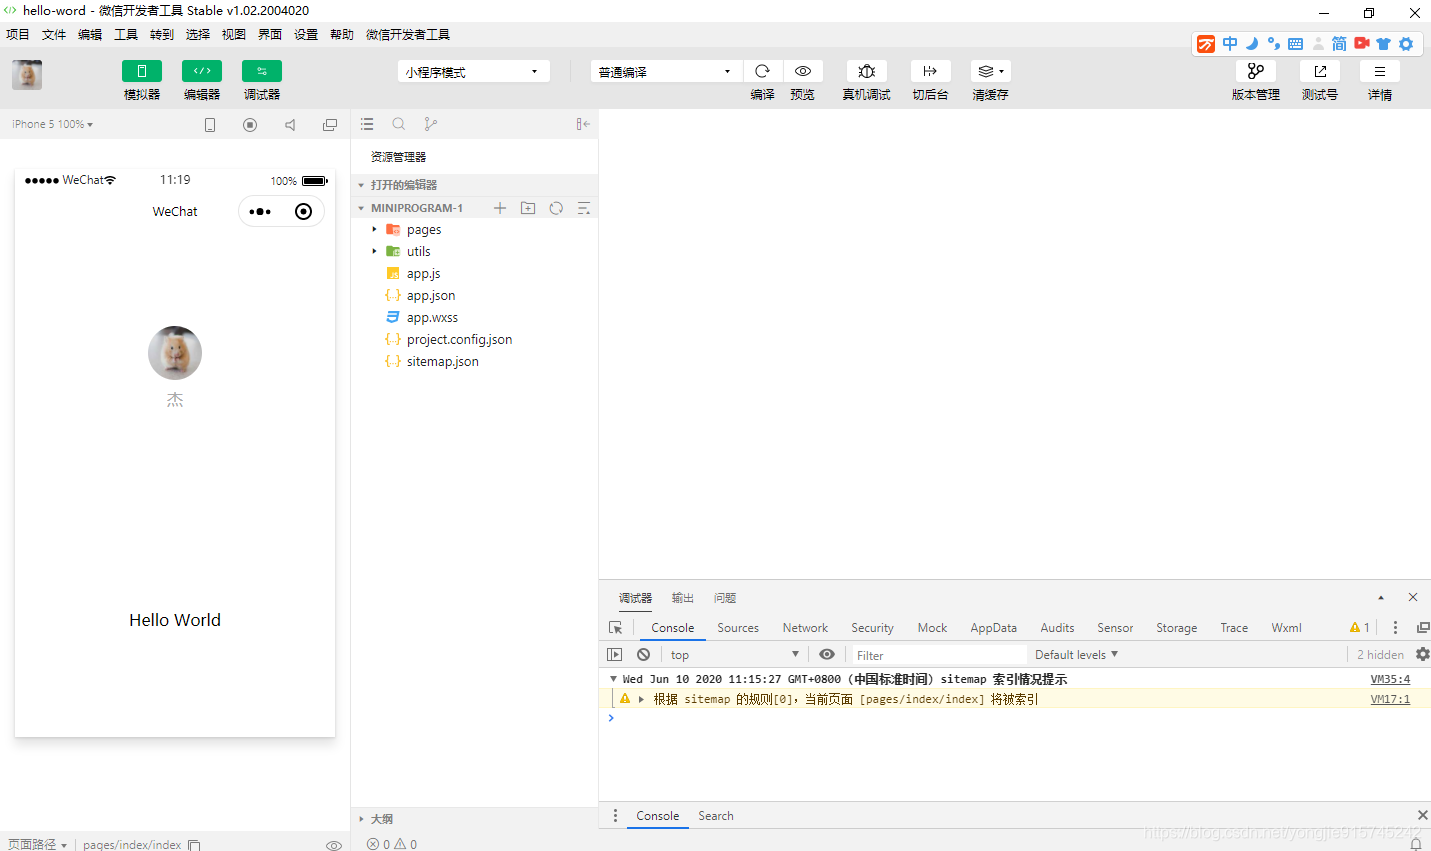Click the test account icon

point(1320,71)
